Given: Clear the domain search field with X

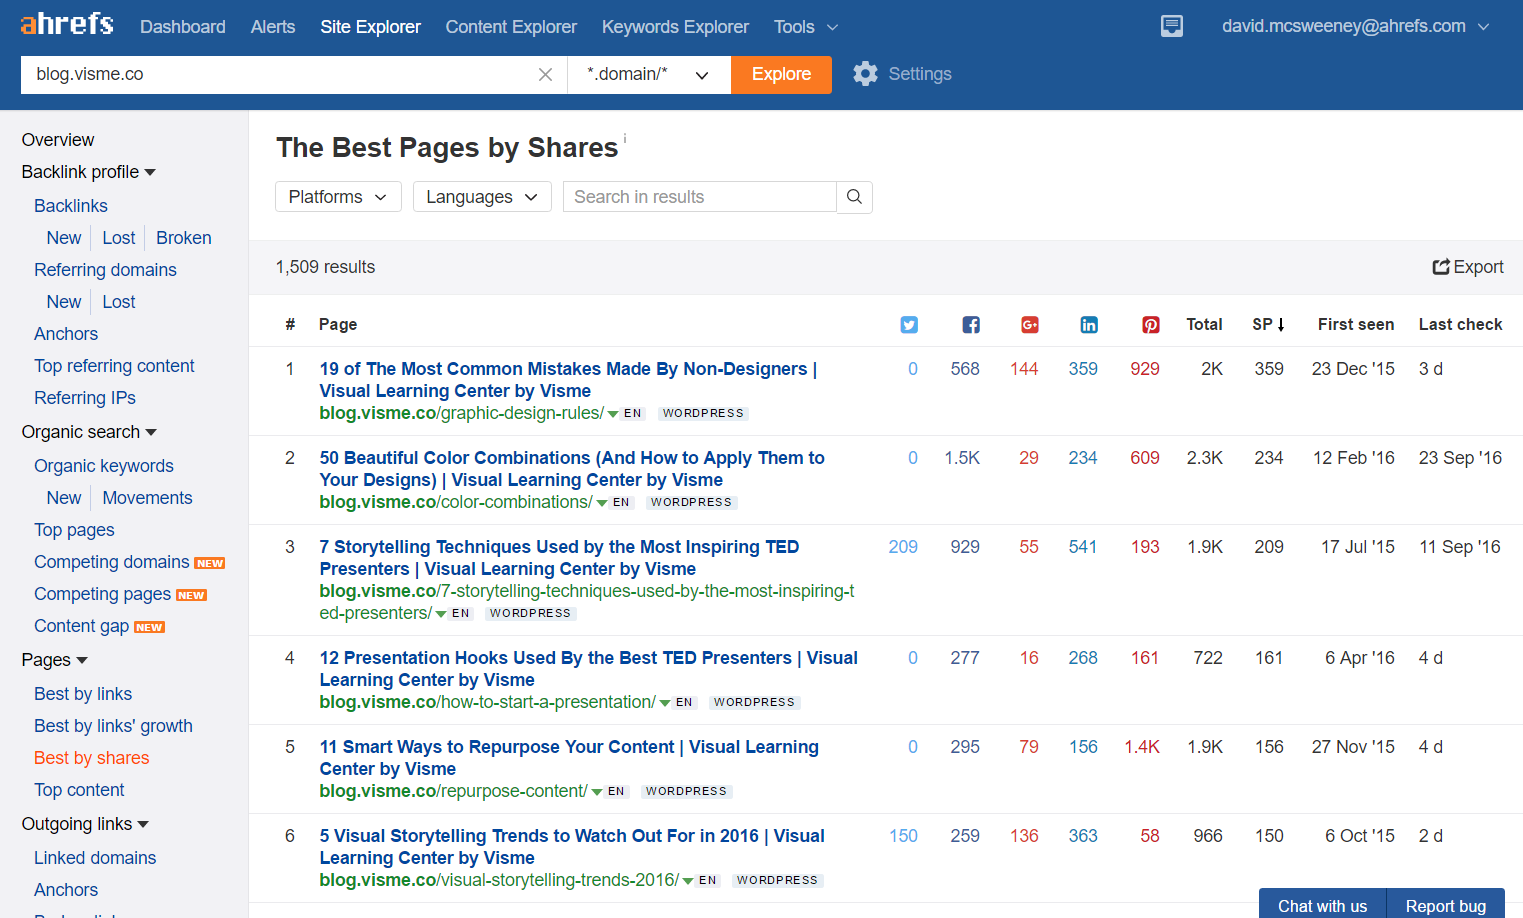Looking at the screenshot, I should 545,75.
